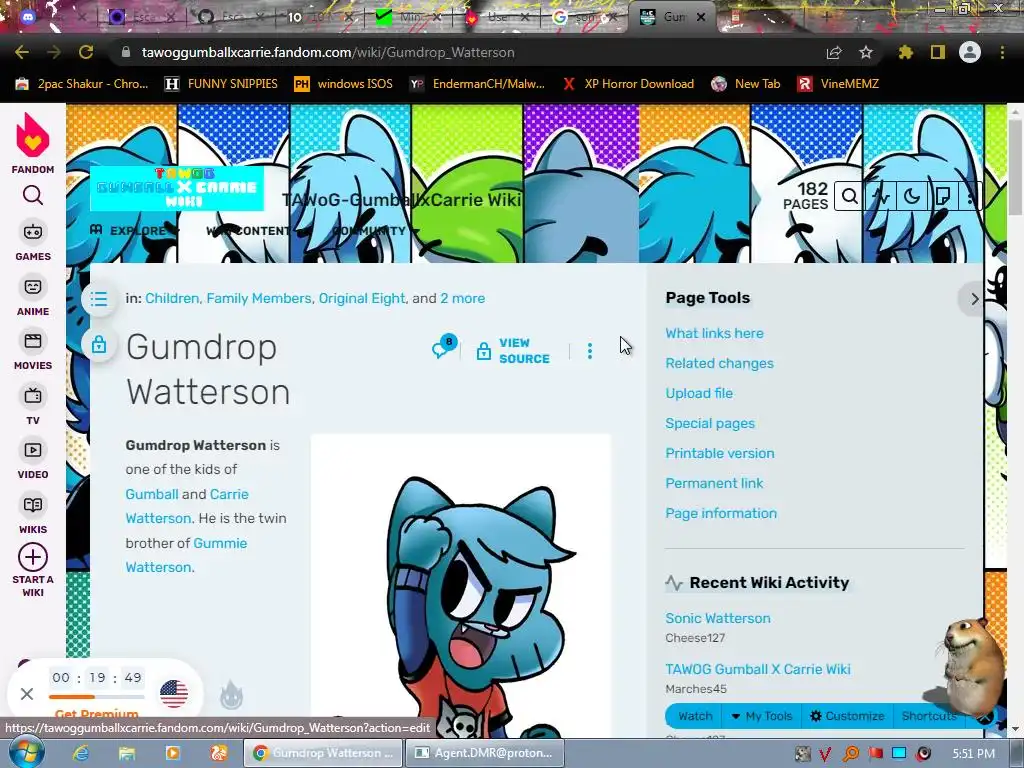Expand the Explore wiki menu
The height and width of the screenshot is (768, 1024).
pyautogui.click(x=135, y=231)
